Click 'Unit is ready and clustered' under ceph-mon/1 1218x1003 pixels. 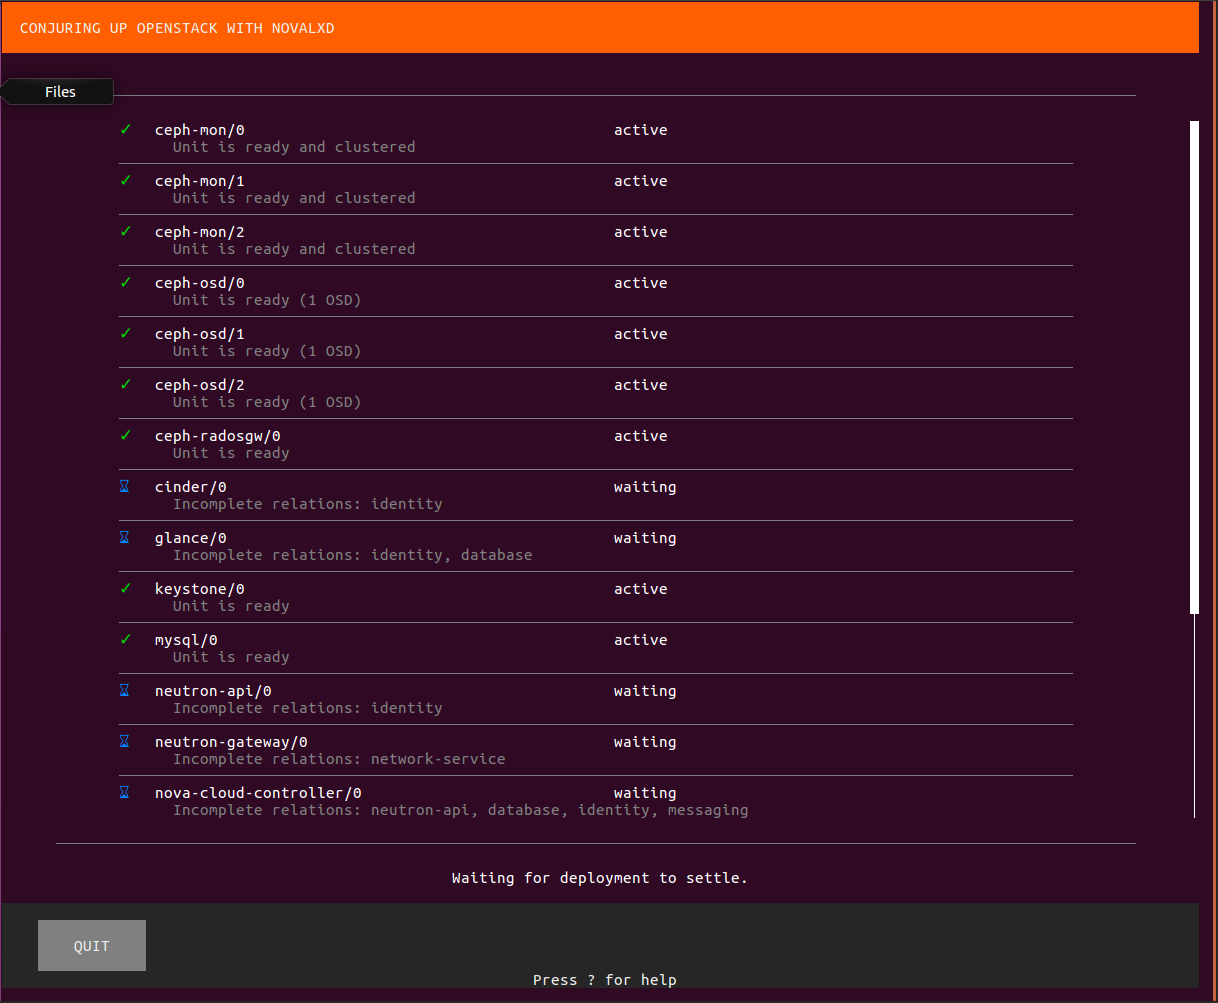(294, 198)
